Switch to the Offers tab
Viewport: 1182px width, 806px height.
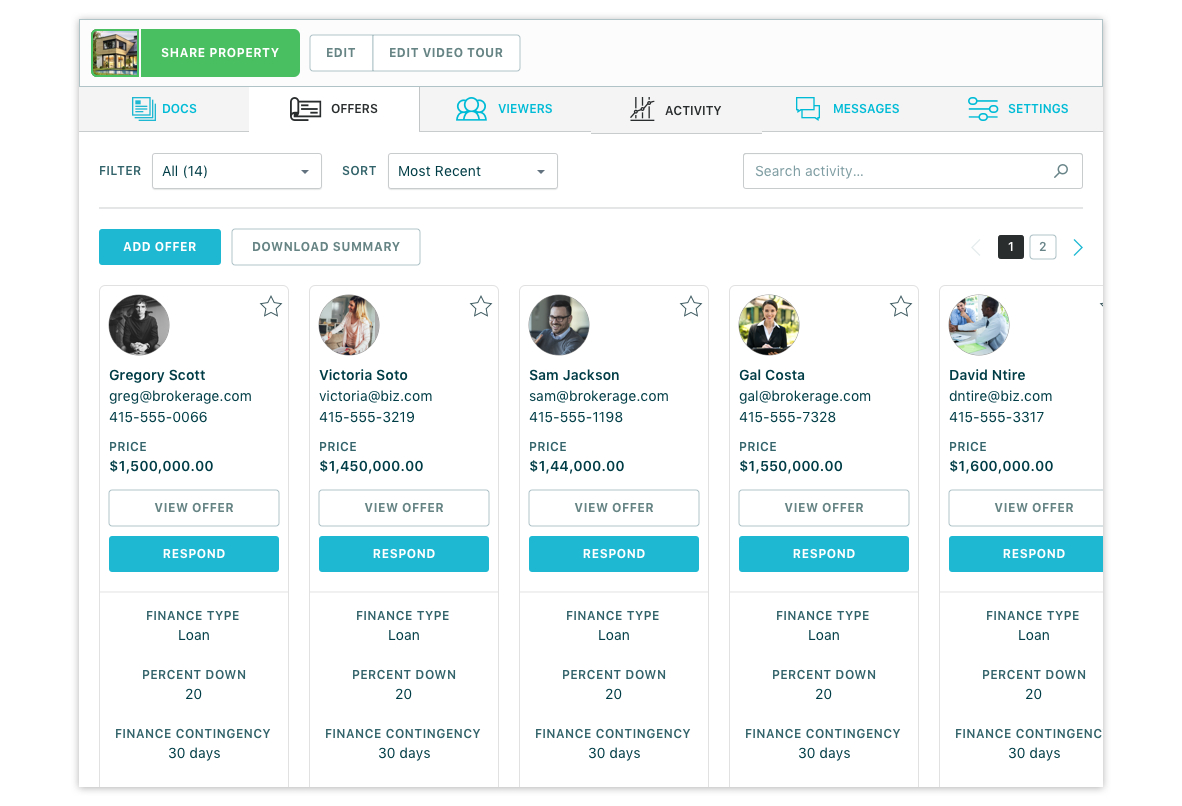point(334,109)
